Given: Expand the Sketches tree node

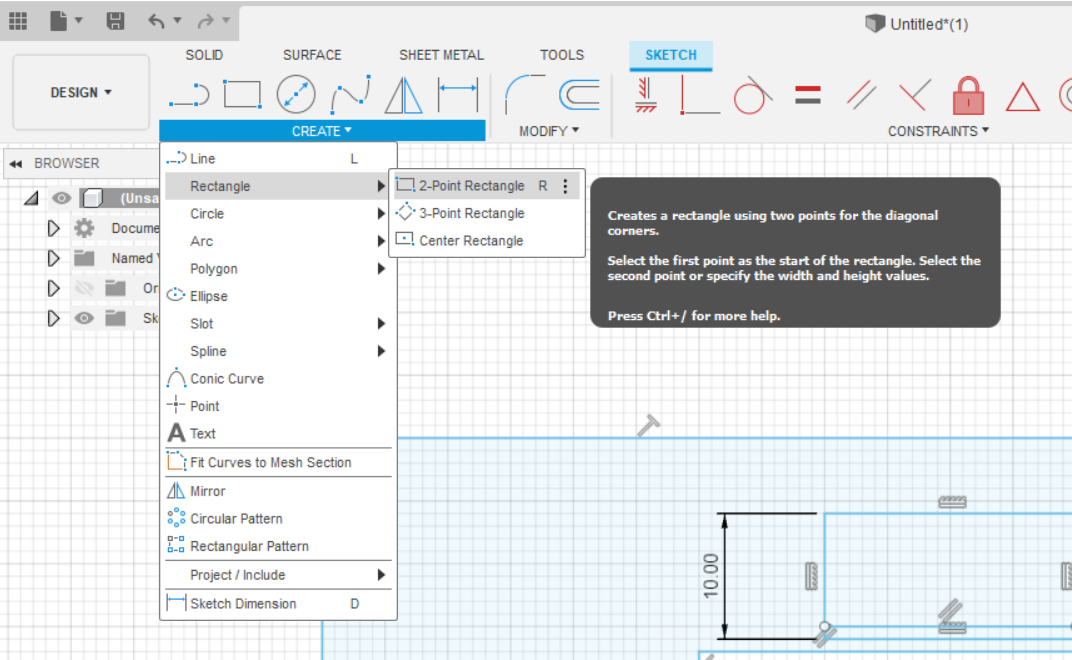Looking at the screenshot, I should point(53,318).
